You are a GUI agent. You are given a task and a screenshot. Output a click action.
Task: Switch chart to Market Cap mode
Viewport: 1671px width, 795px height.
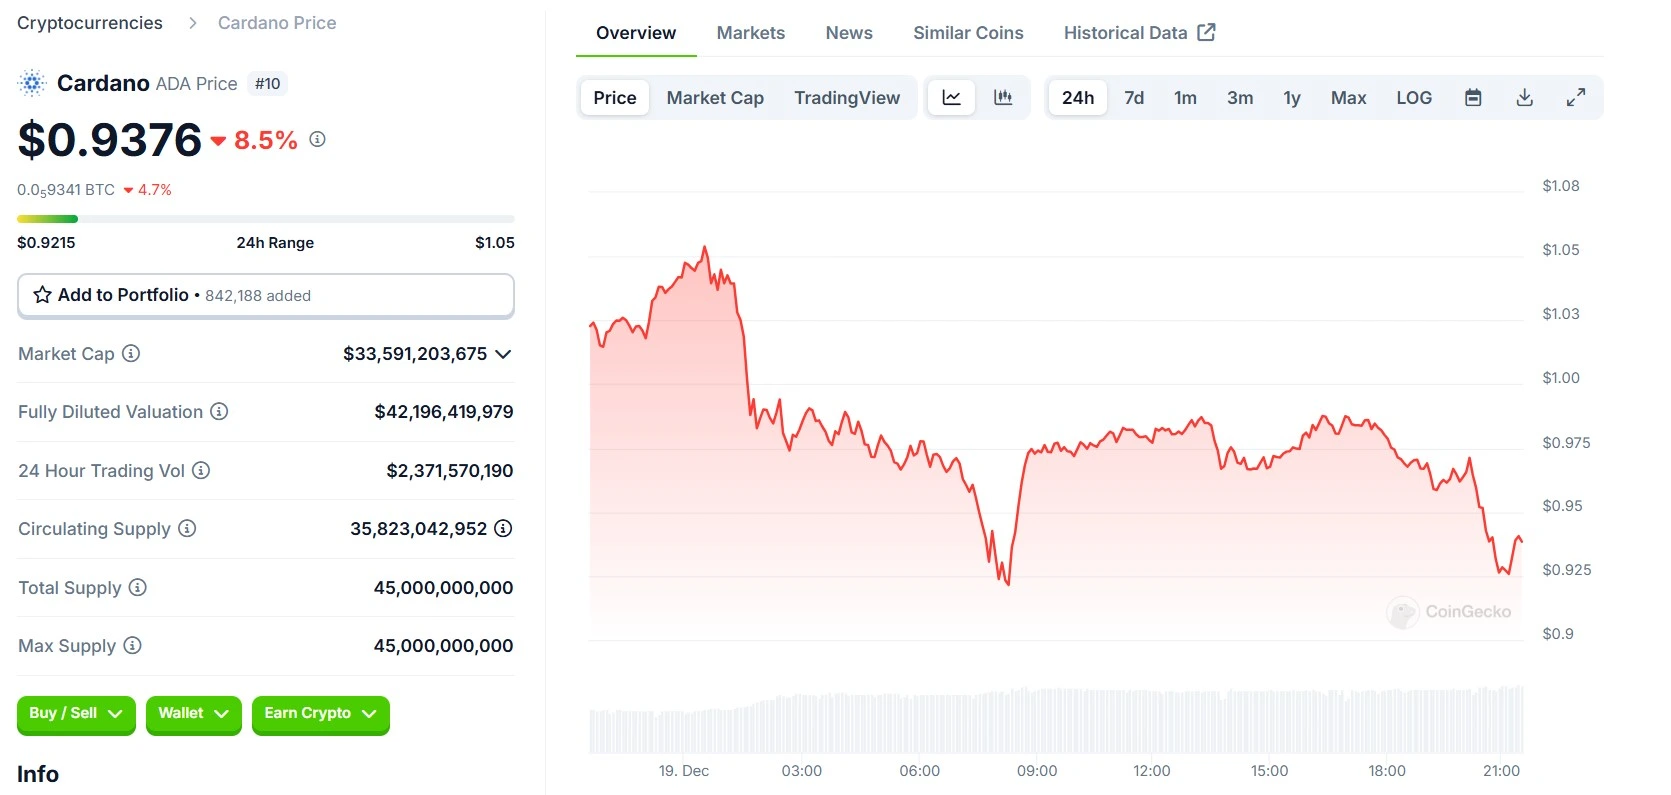coord(715,98)
